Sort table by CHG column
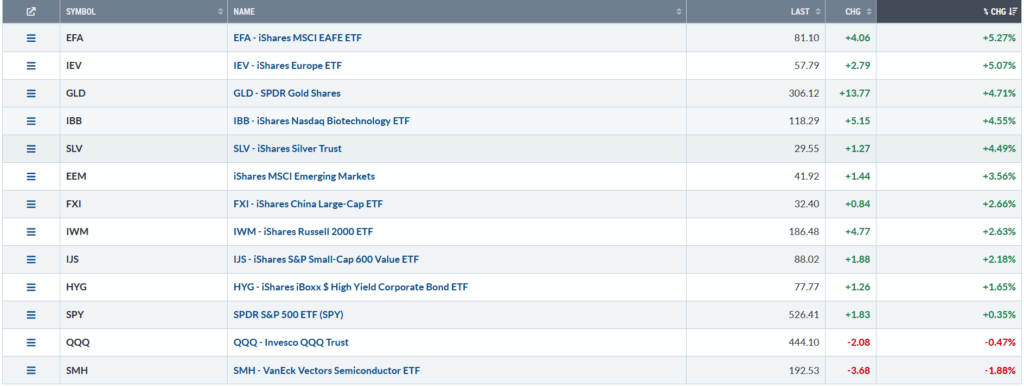1024x387 pixels. click(850, 12)
